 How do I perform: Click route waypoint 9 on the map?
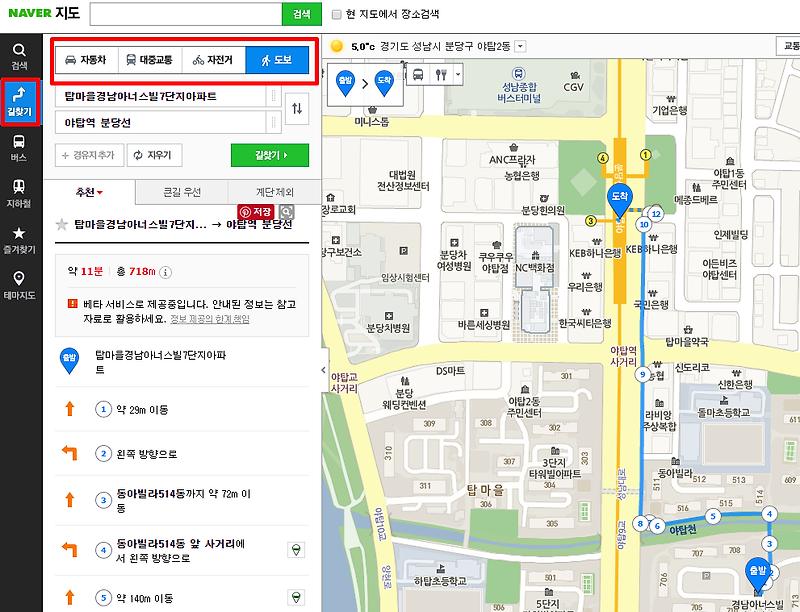643,374
